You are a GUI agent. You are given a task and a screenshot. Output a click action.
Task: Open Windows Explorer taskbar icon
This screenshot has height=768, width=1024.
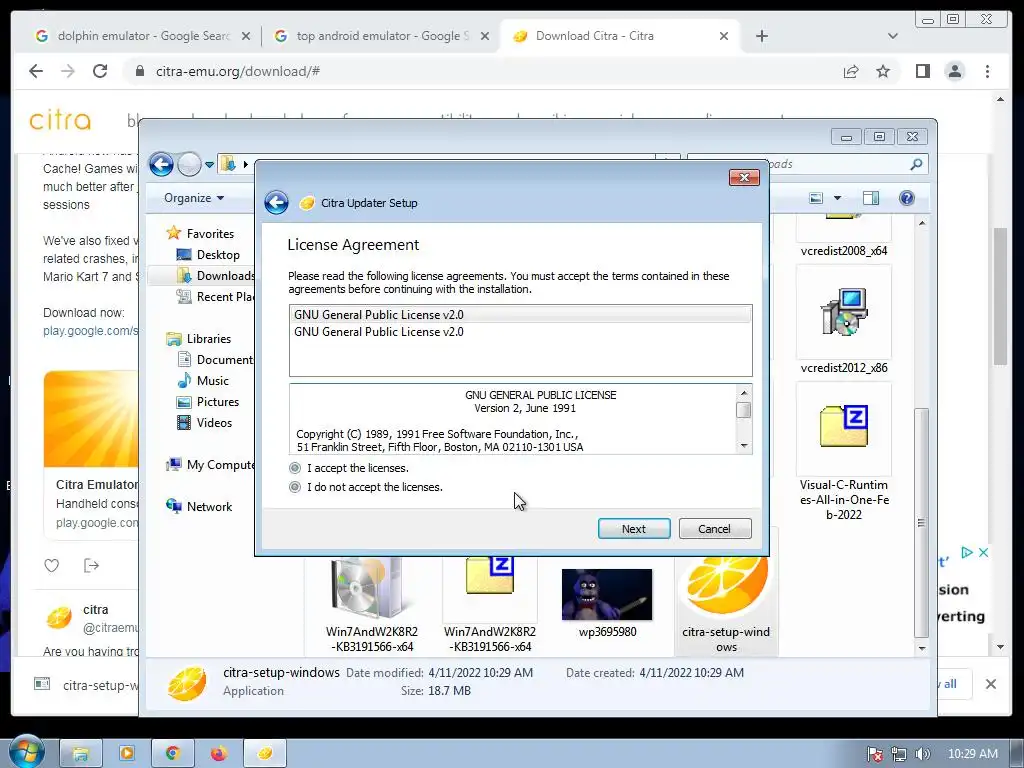81,754
